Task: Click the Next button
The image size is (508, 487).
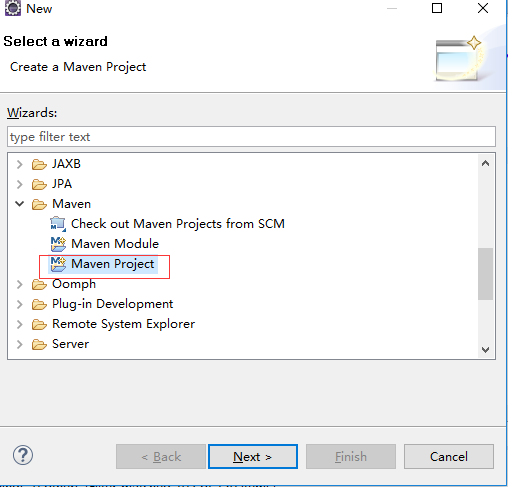Action: click(x=253, y=456)
